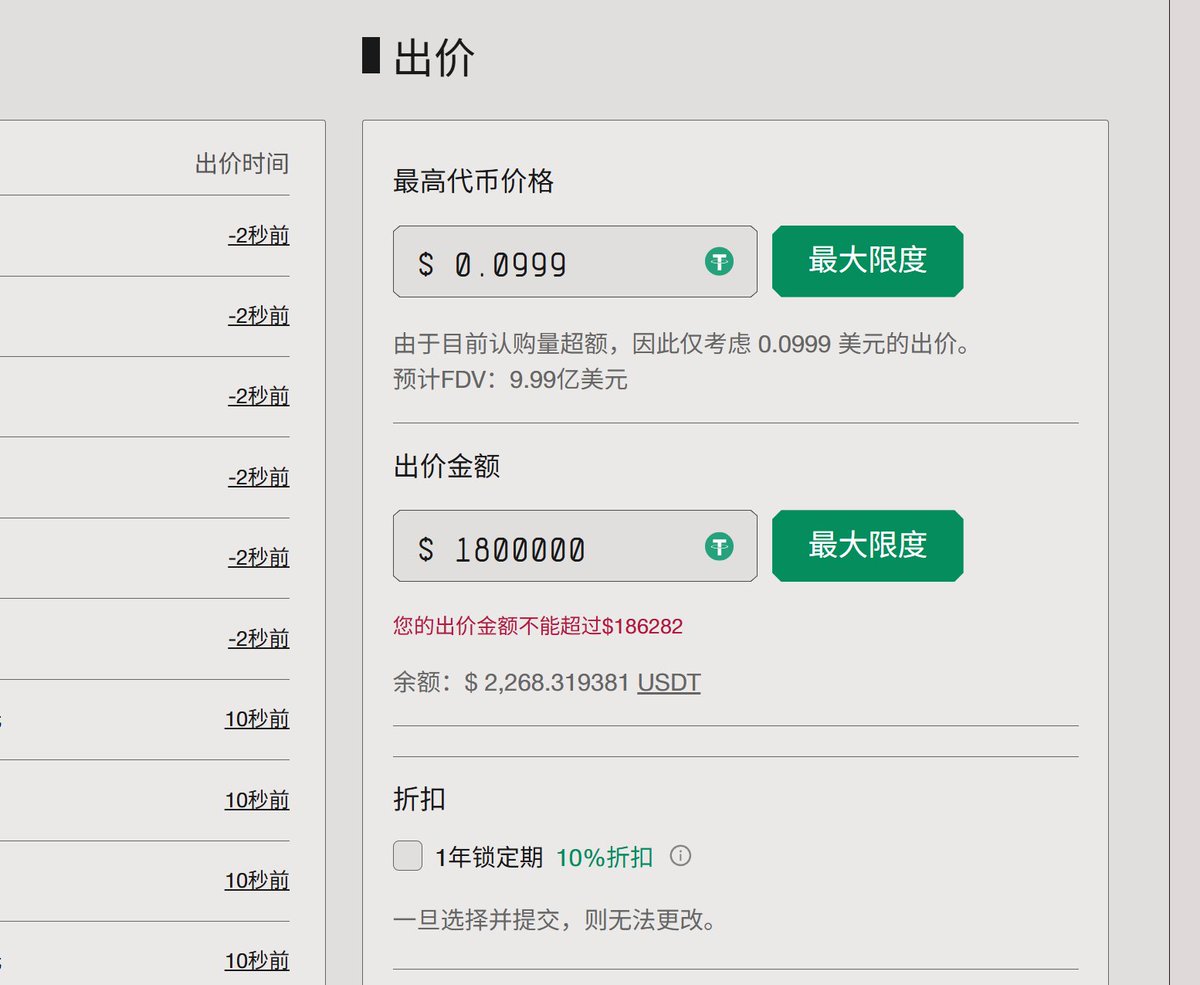This screenshot has width=1200, height=985.
Task: Enable the 1年锁定期 checkbox
Action: click(x=408, y=856)
